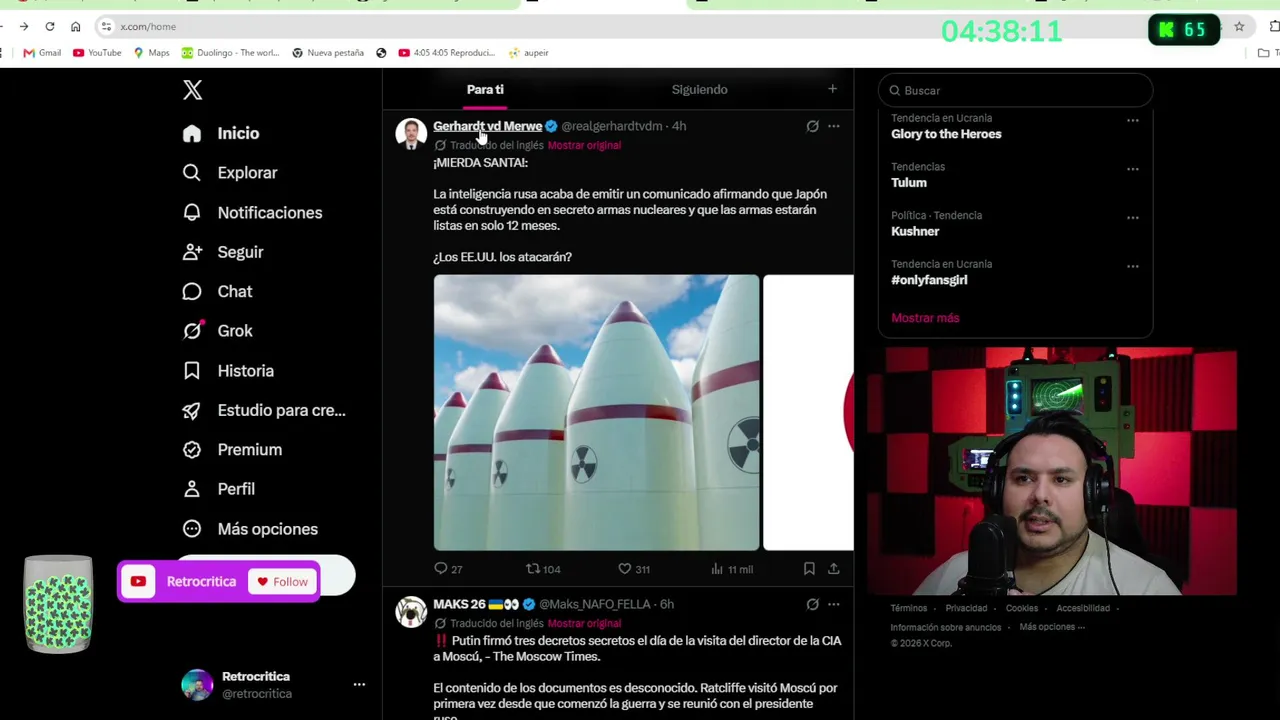
Task: Share Gerhardt vd Merwe's post
Action: click(833, 569)
